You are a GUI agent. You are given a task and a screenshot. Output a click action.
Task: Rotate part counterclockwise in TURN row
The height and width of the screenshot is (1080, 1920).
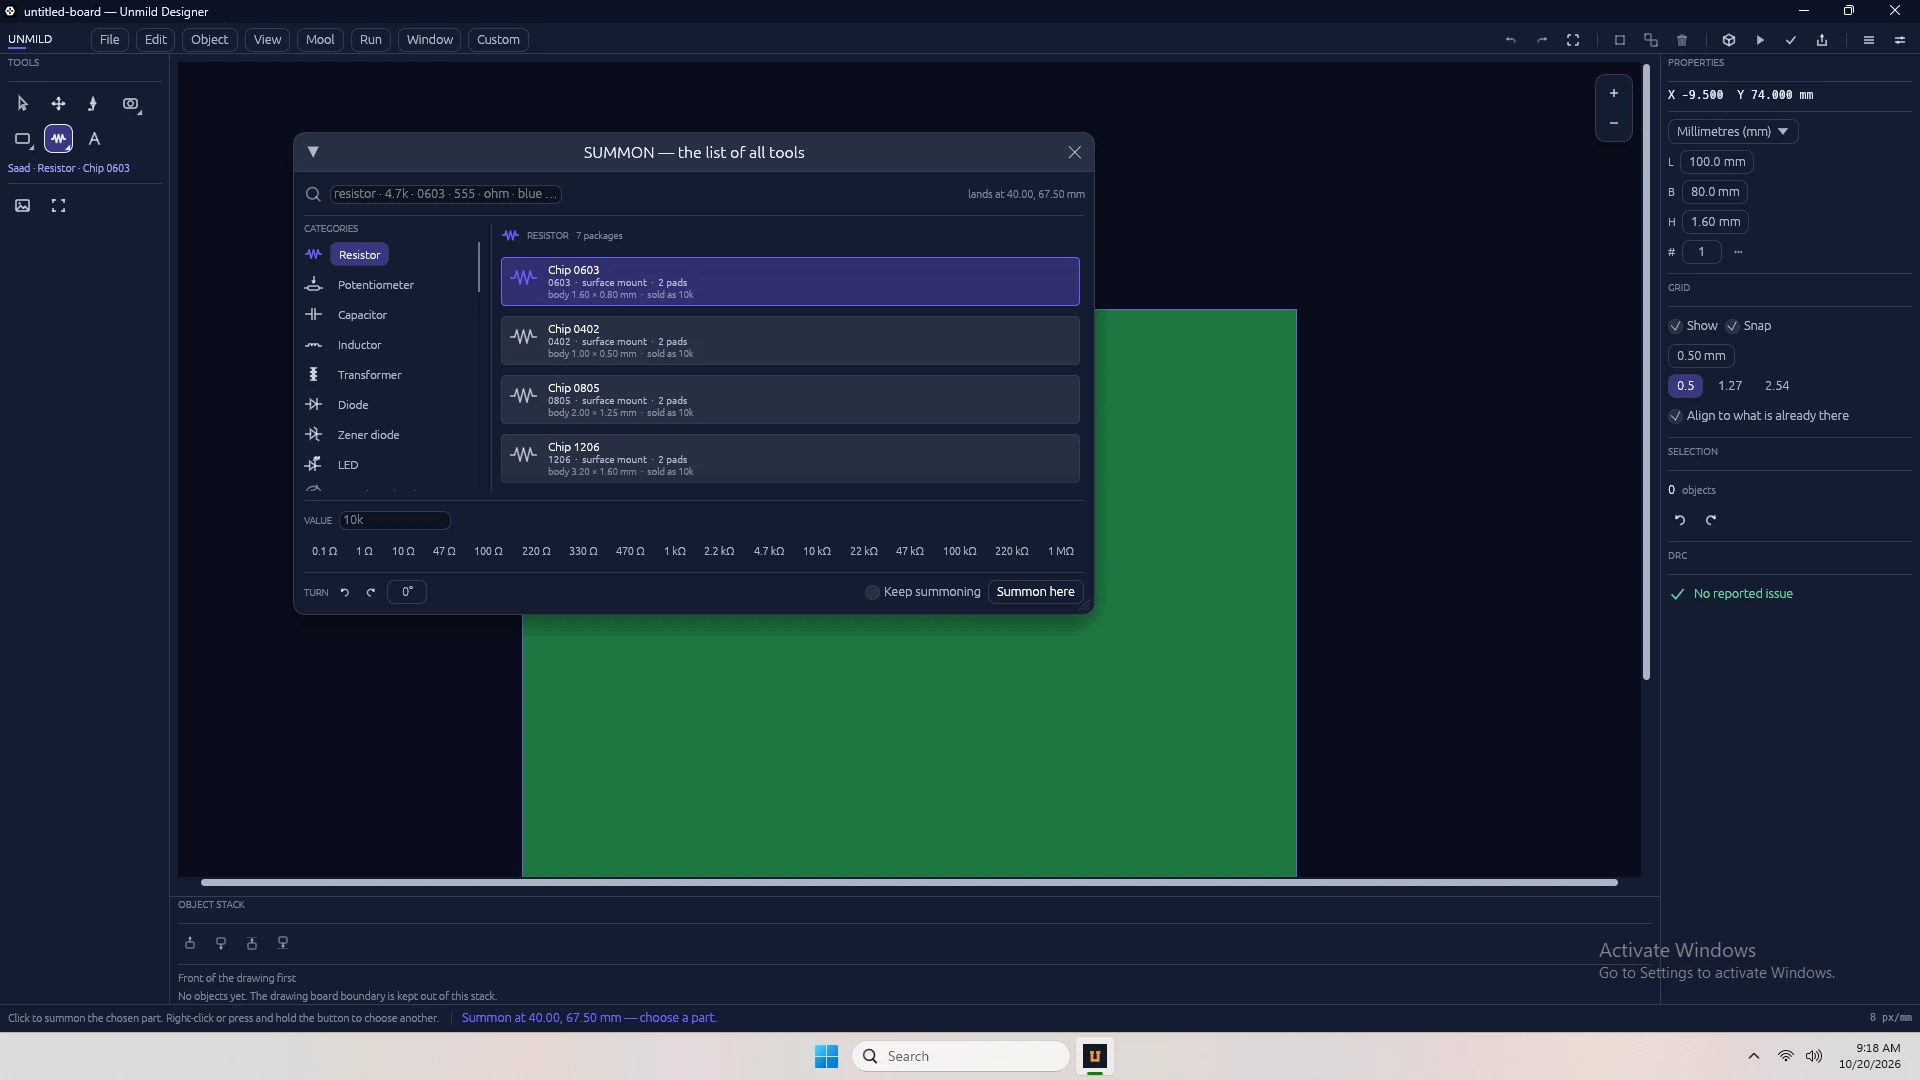(x=345, y=592)
